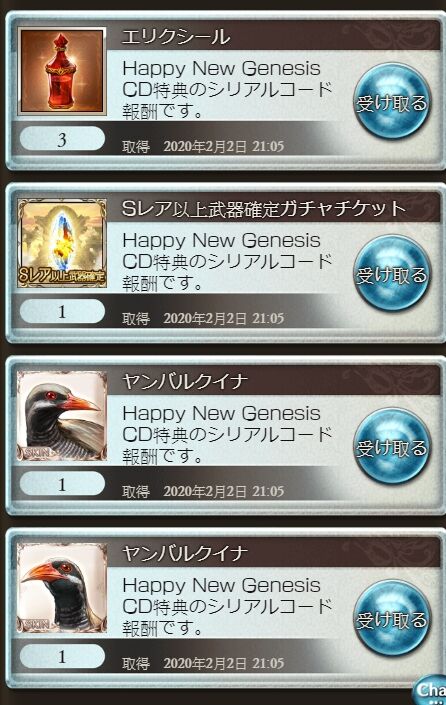This screenshot has height=705, width=446.
Task: Click the left-facing Yanbaru Kuina skin icon
Action: pyautogui.click(x=62, y=588)
